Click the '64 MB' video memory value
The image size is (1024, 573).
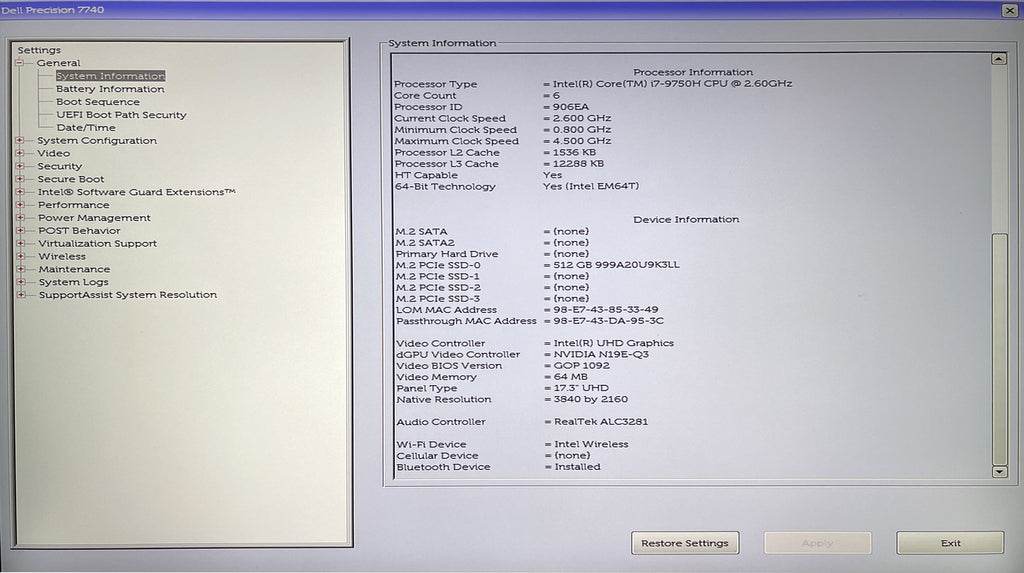pos(571,376)
